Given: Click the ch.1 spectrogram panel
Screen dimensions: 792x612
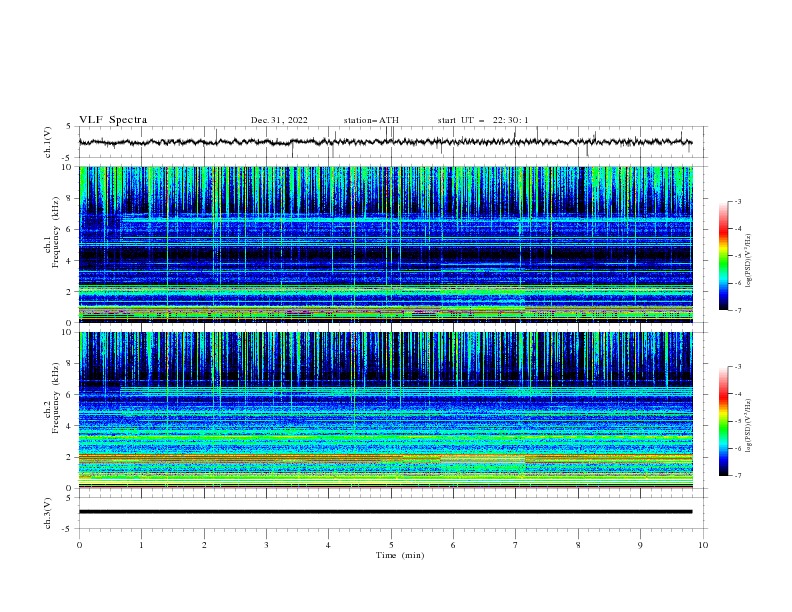Looking at the screenshot, I should click(386, 244).
